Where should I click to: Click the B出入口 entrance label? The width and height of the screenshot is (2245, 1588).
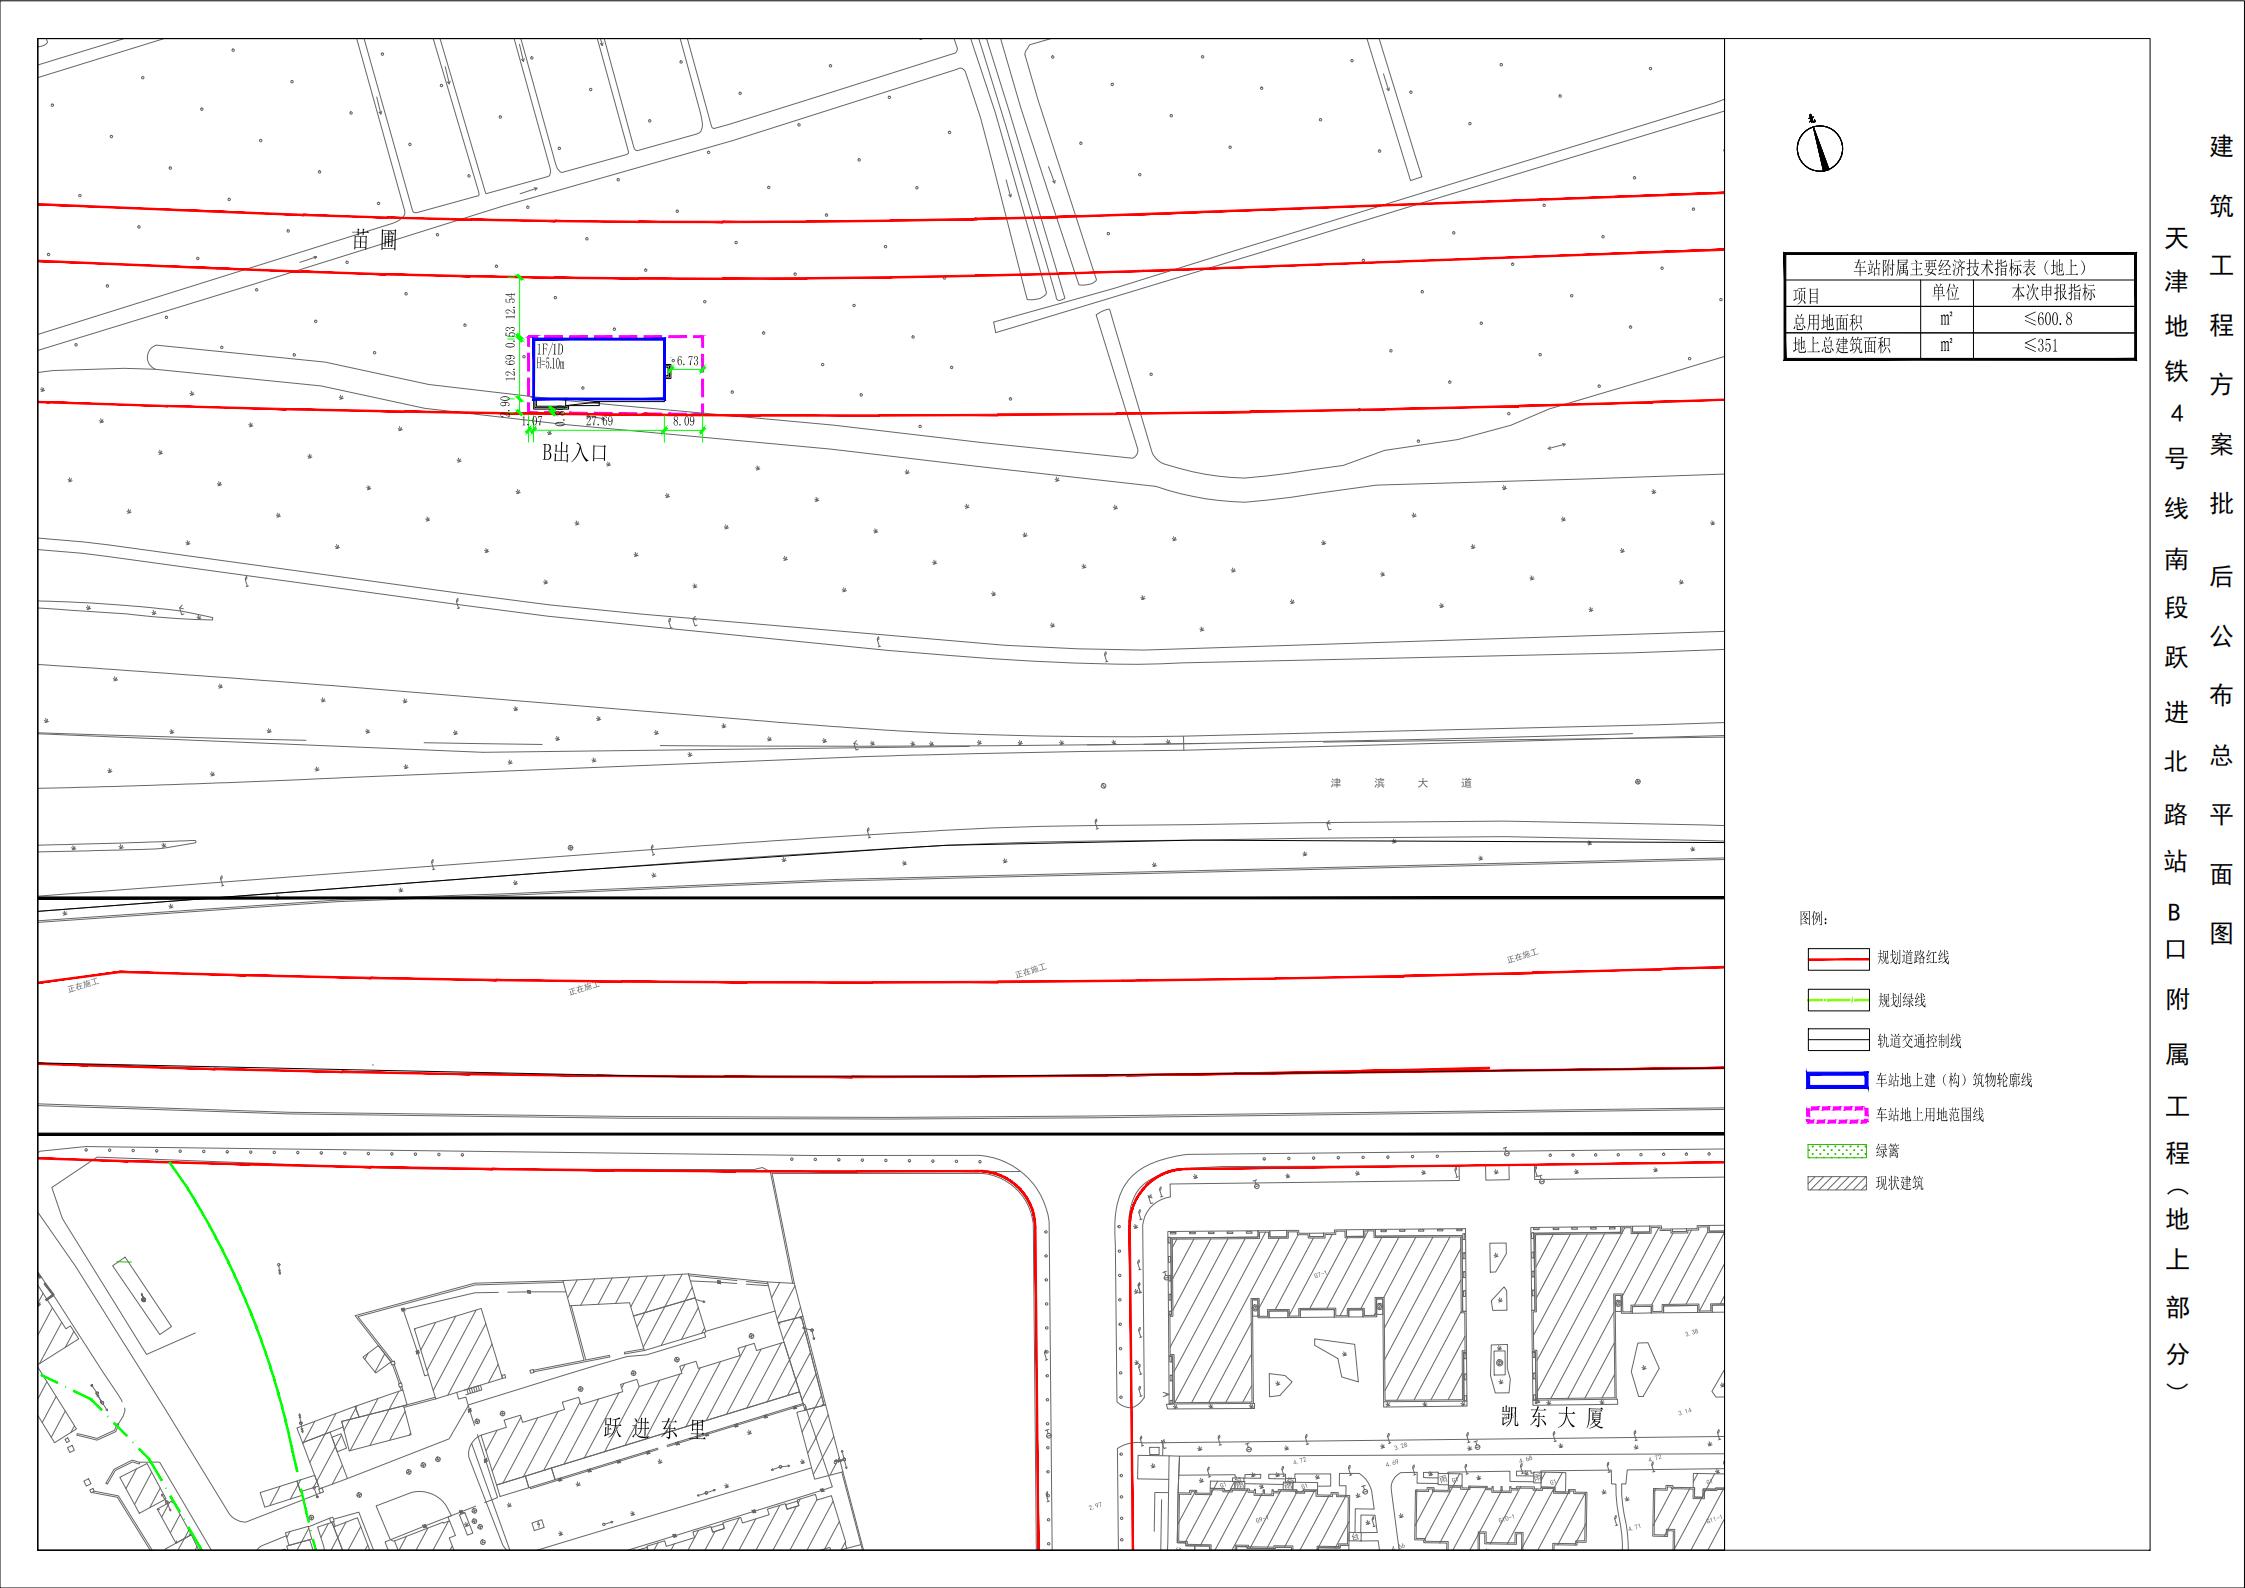click(x=575, y=453)
